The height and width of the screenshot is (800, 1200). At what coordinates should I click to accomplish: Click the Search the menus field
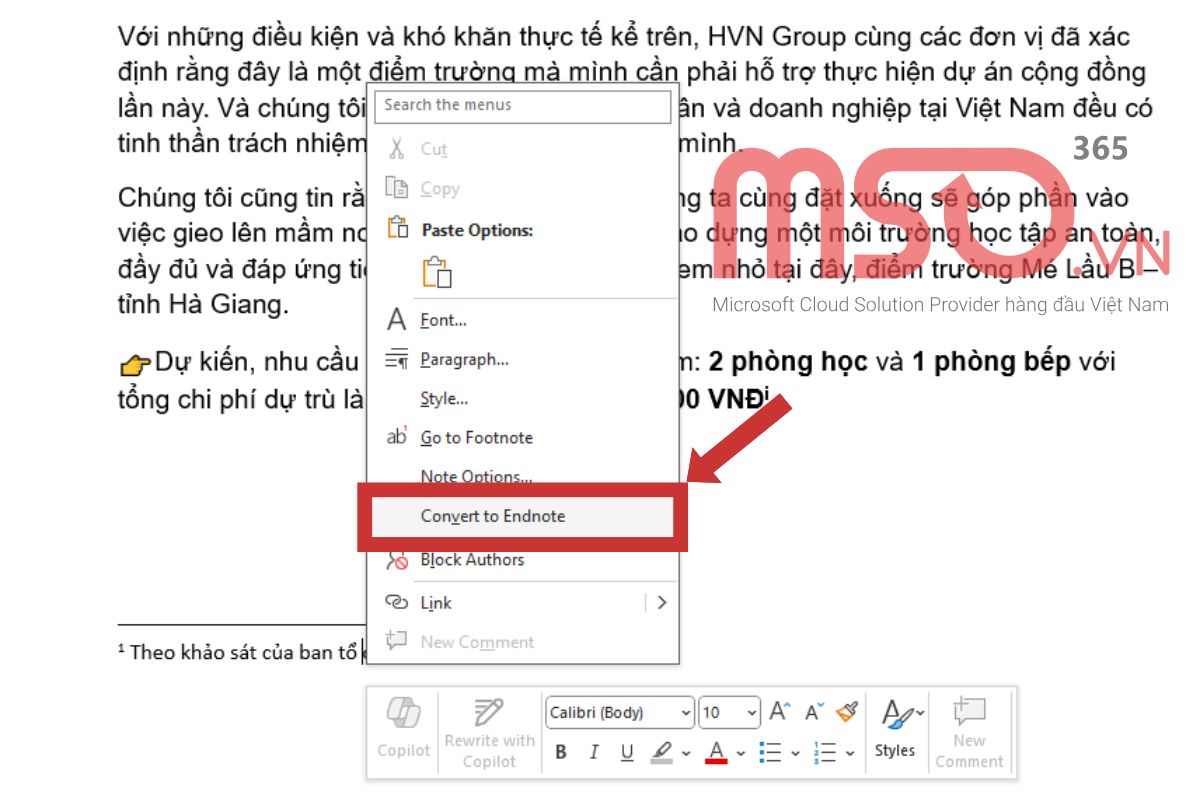[522, 106]
